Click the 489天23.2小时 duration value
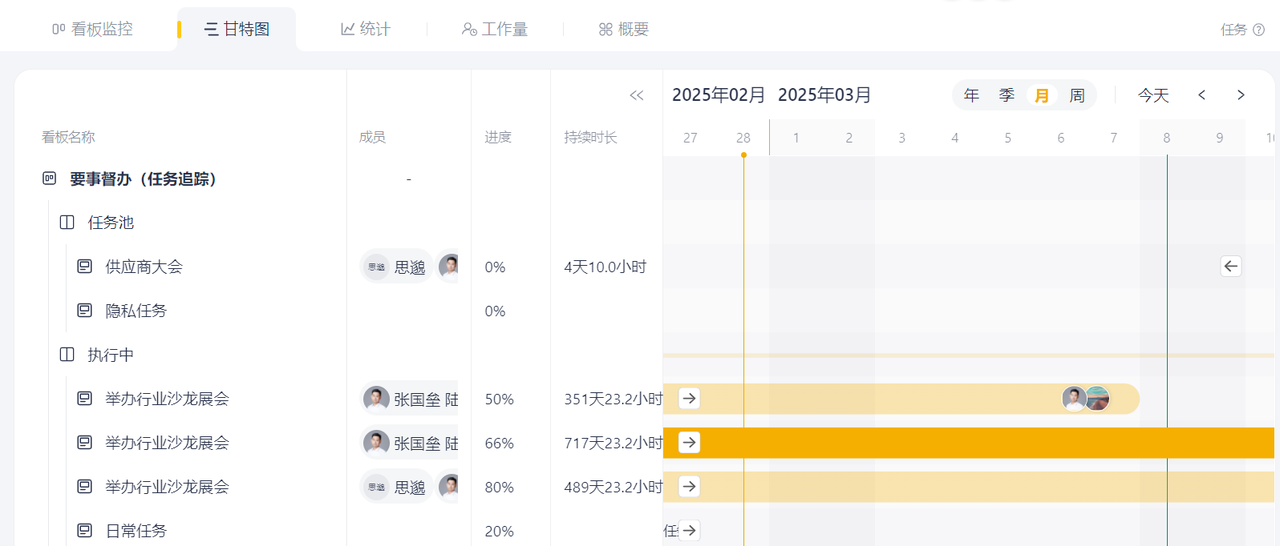The image size is (1280, 546). coord(613,487)
